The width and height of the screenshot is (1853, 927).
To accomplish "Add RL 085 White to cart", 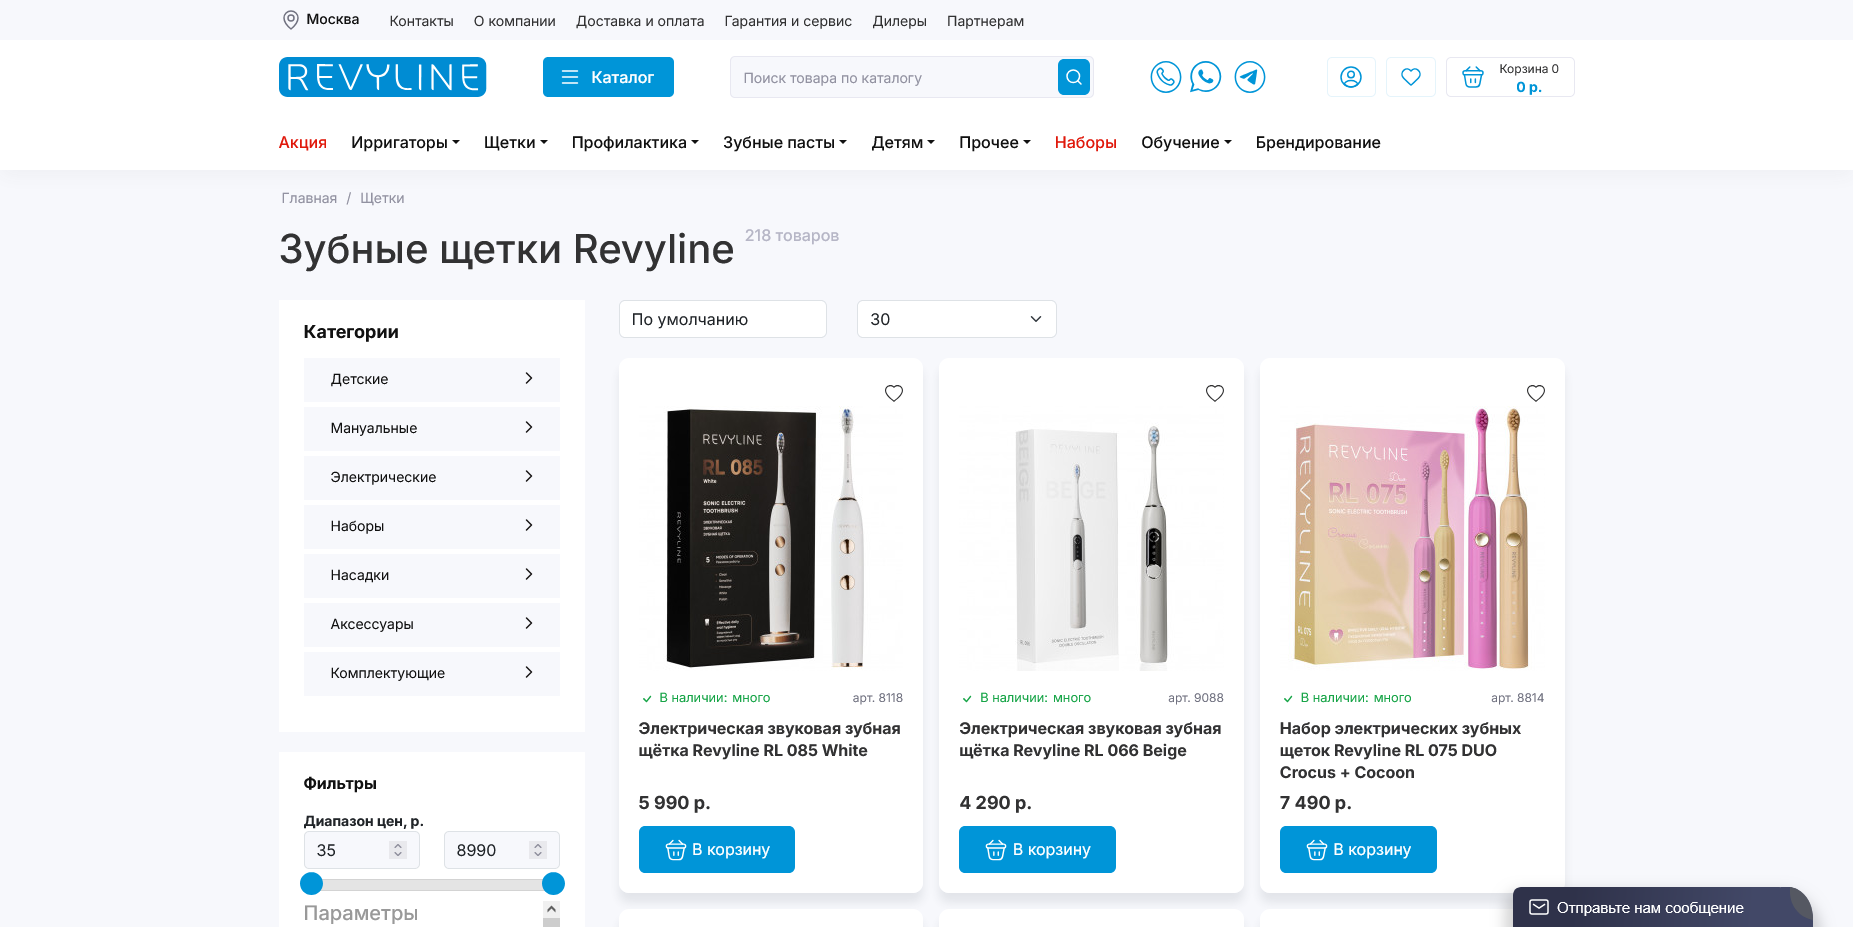I will click(x=717, y=849).
